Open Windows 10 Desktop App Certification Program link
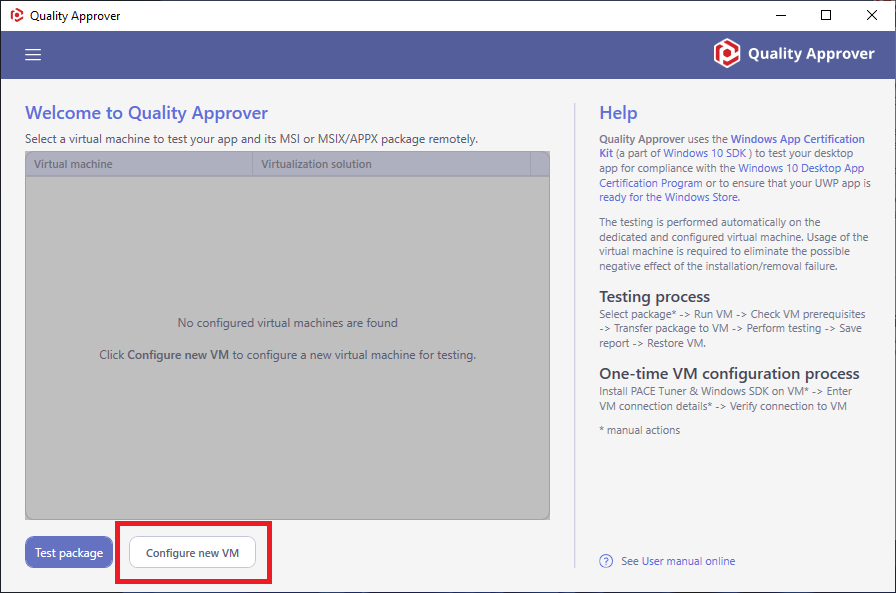This screenshot has height=593, width=896. [731, 175]
